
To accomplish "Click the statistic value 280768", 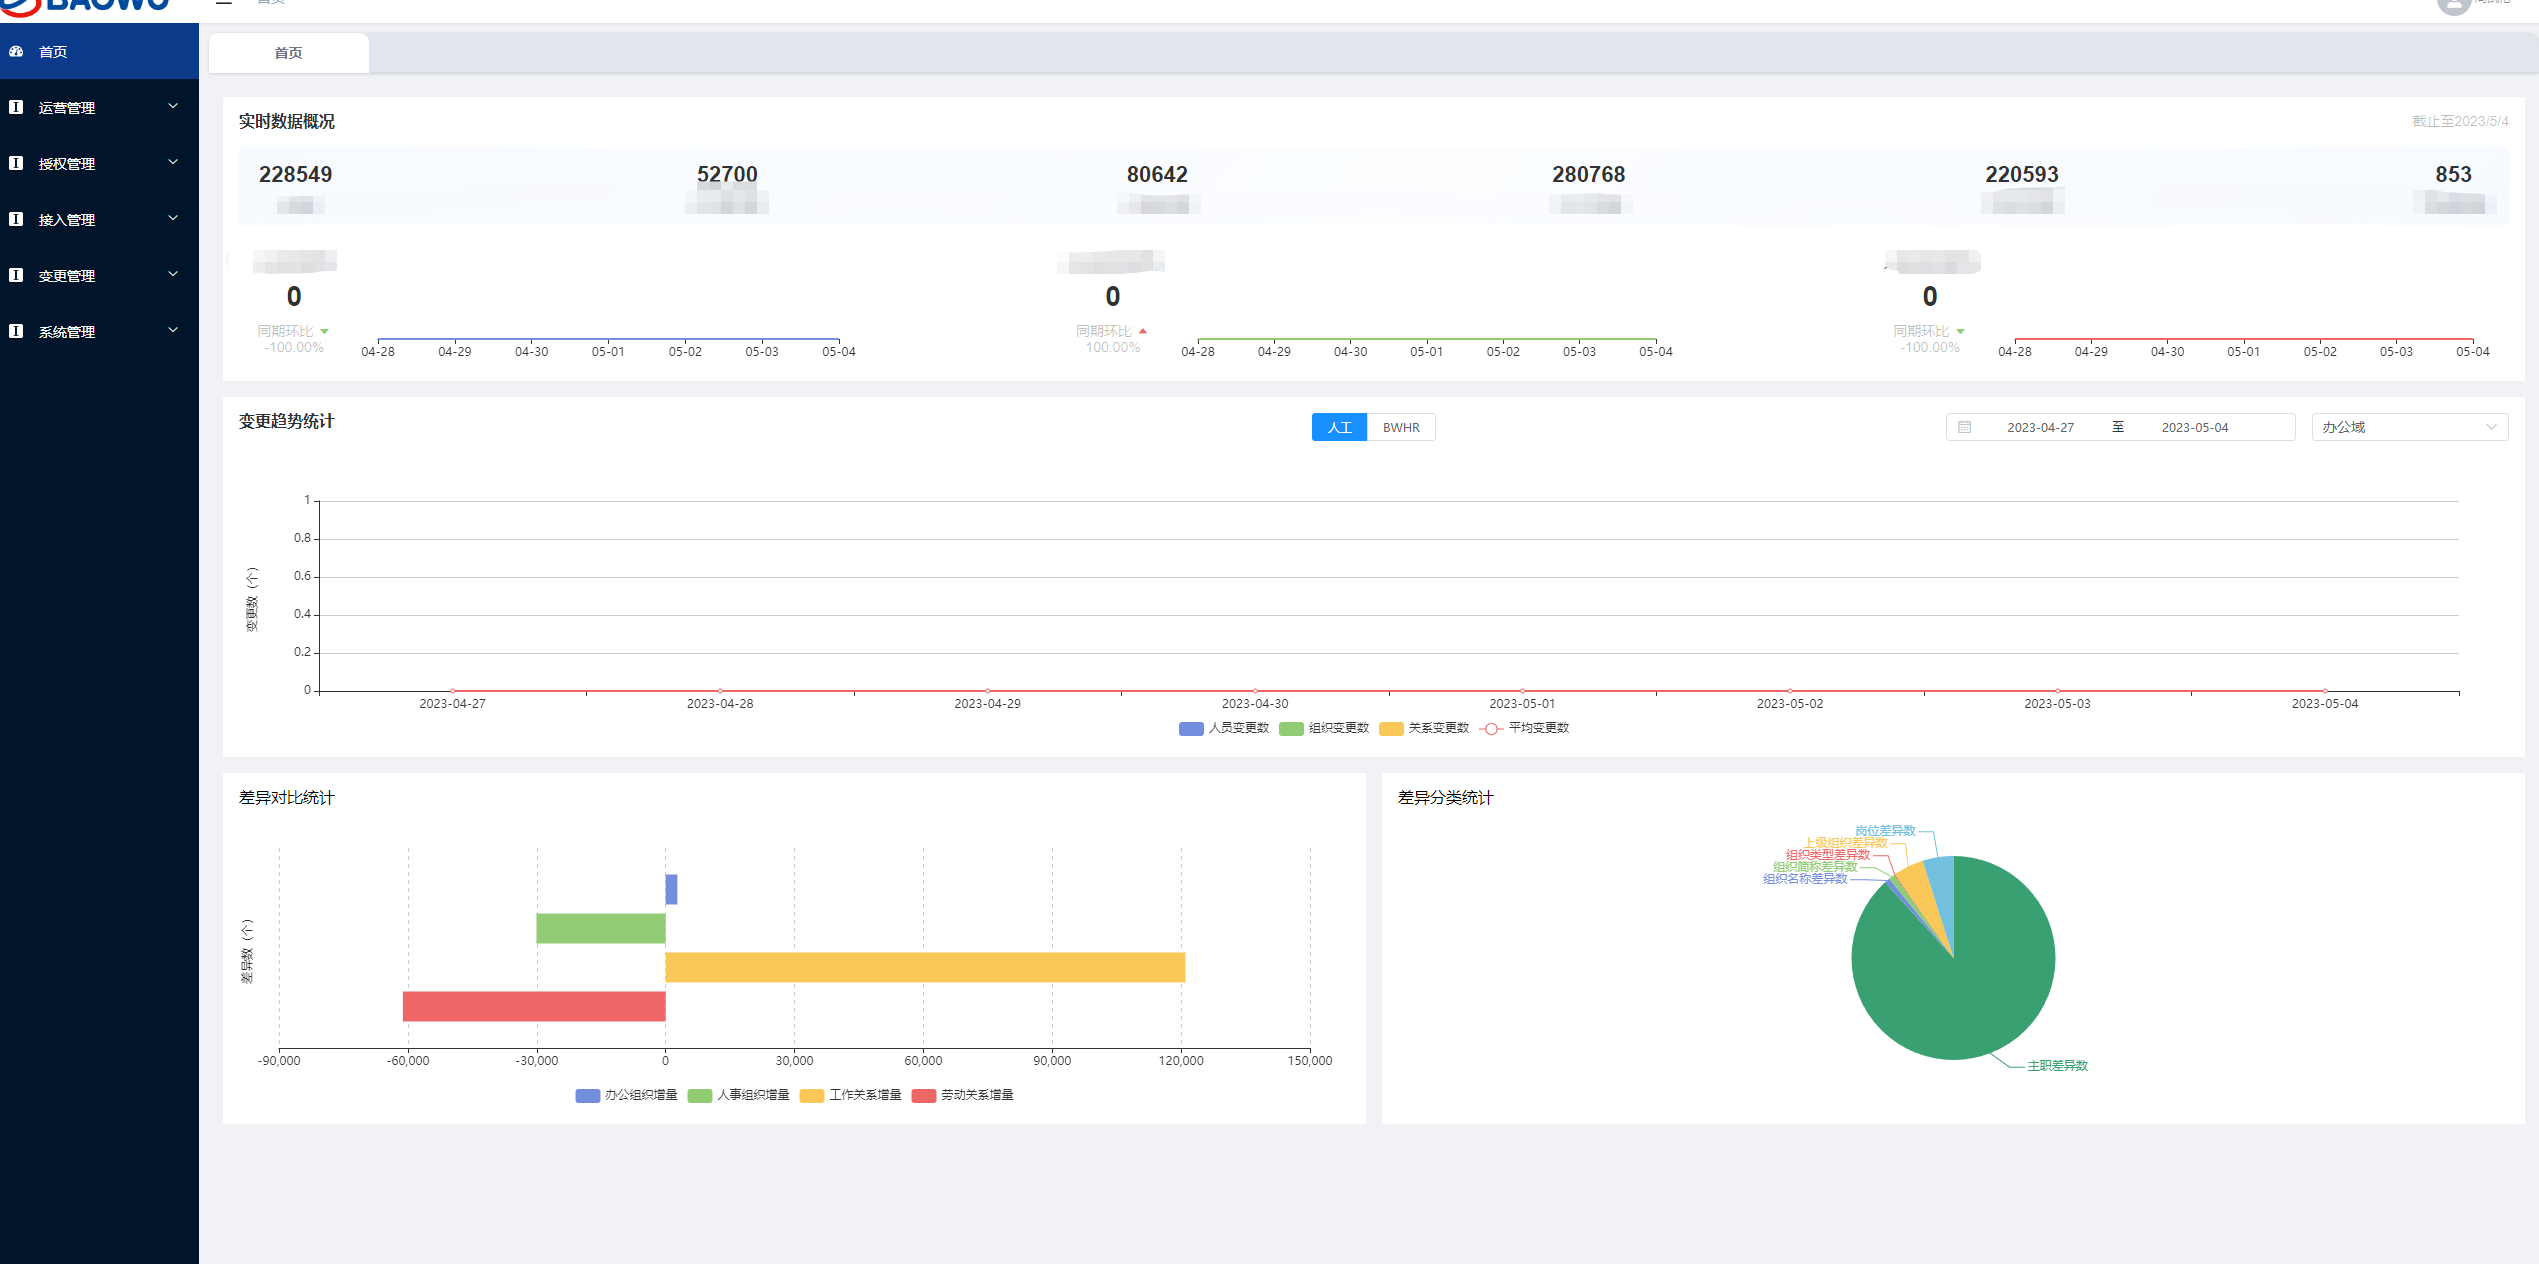I will tap(1588, 174).
